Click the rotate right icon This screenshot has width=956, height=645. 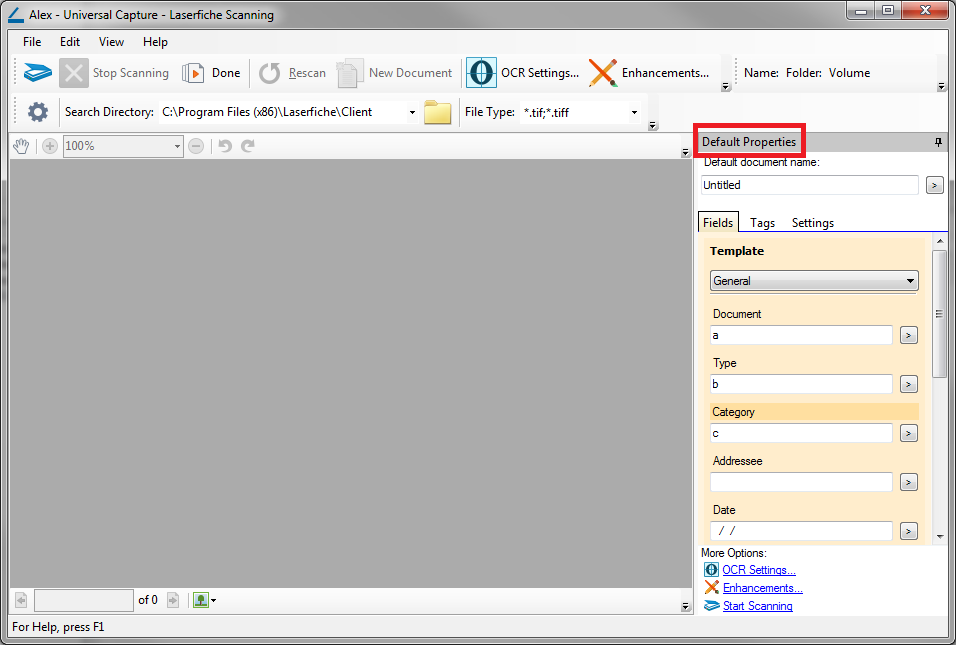248,146
